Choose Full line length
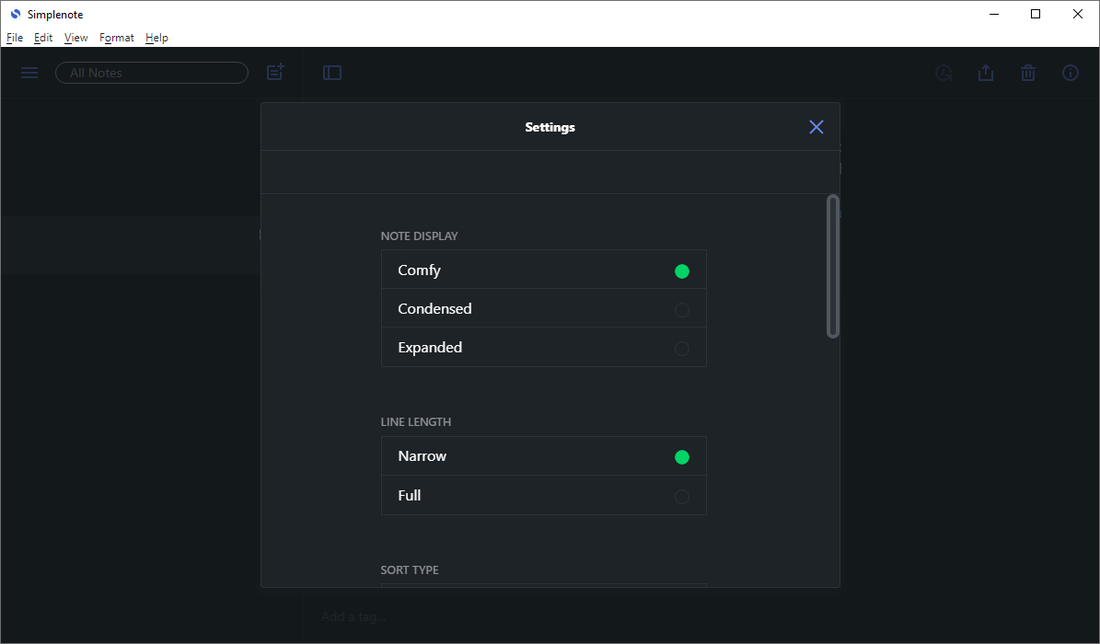Viewport: 1100px width, 644px height. (543, 495)
